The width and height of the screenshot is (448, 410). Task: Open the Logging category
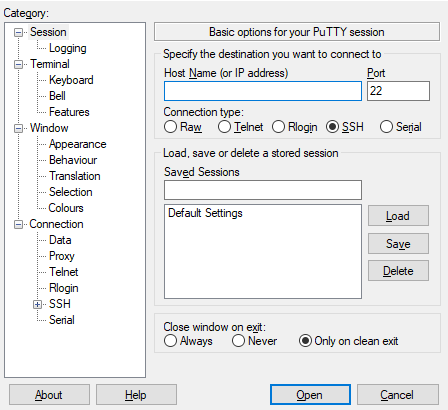68,48
